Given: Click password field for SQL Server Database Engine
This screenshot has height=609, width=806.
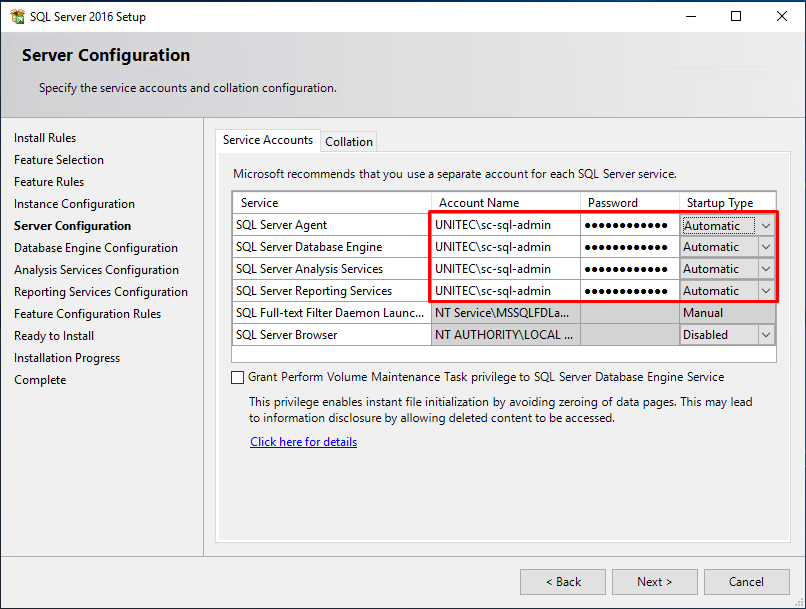Looking at the screenshot, I should [630, 247].
